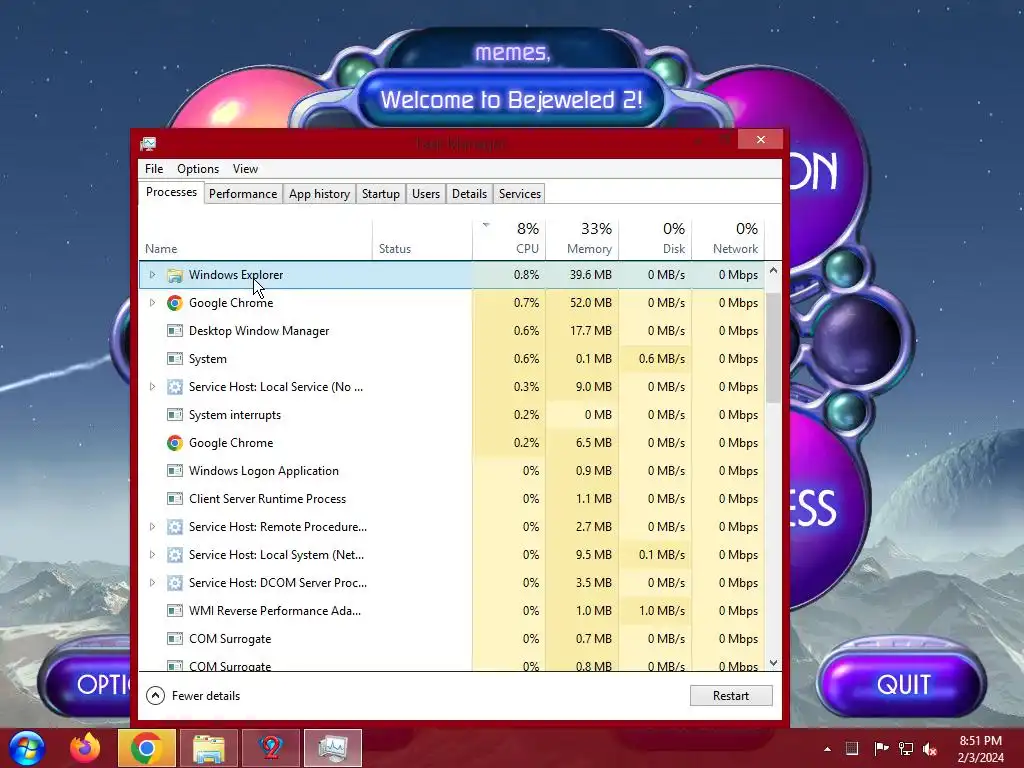The width and height of the screenshot is (1024, 768).
Task: Click the Action Center flag icon
Action: pos(881,749)
